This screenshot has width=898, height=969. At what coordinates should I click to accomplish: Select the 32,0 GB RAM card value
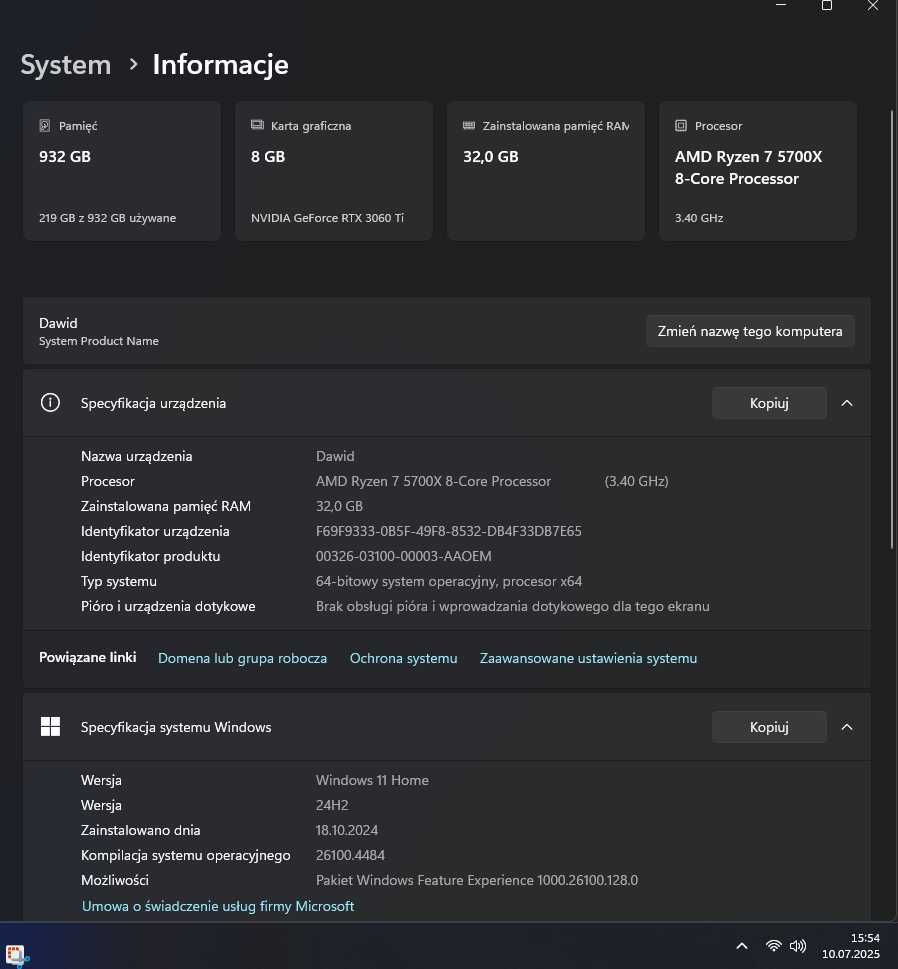[491, 156]
